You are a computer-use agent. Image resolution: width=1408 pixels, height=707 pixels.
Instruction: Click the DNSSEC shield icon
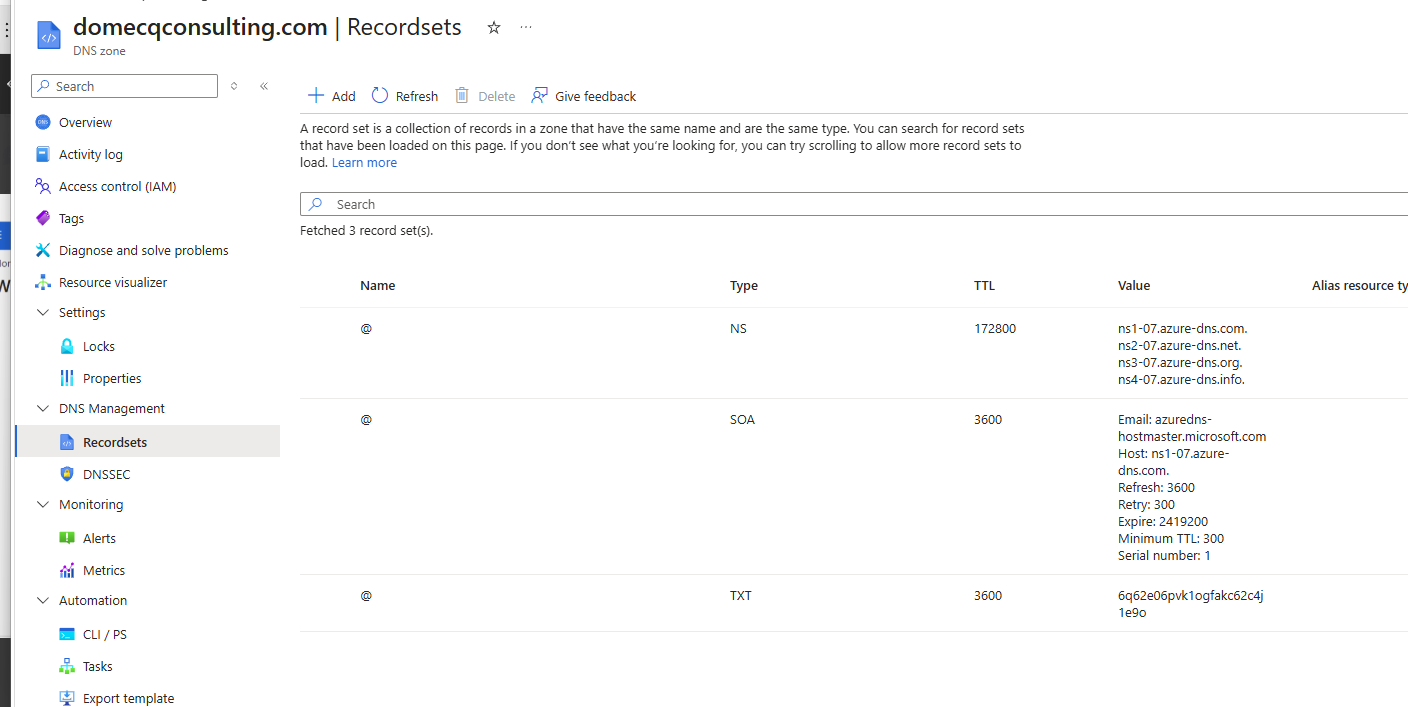coord(67,474)
